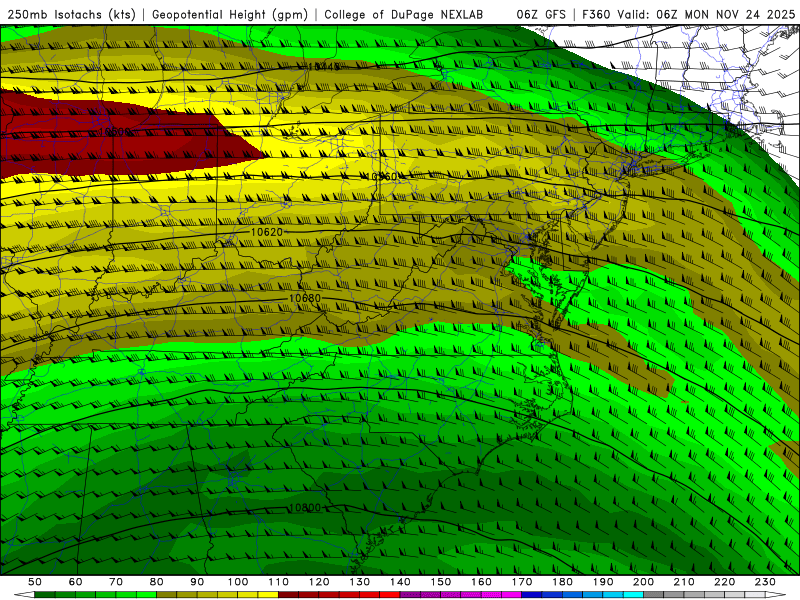Click the '250mb Isotachs (kts)' title text
The height and width of the screenshot is (600, 800).
pos(71,15)
